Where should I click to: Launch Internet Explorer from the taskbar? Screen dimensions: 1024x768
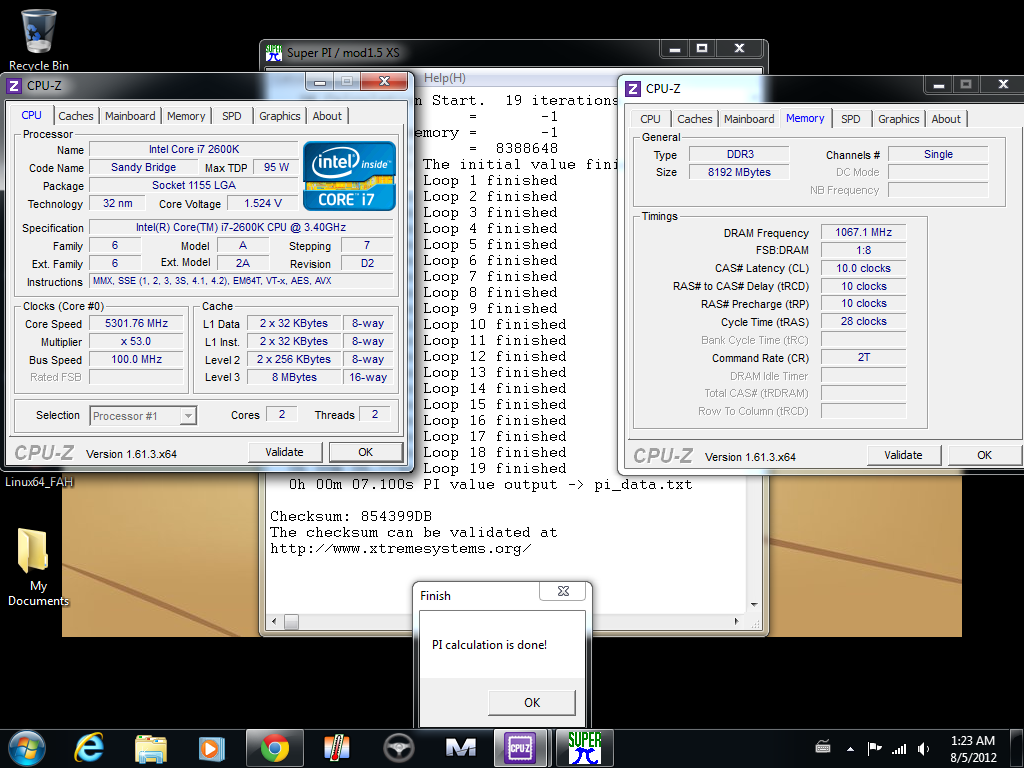click(89, 748)
